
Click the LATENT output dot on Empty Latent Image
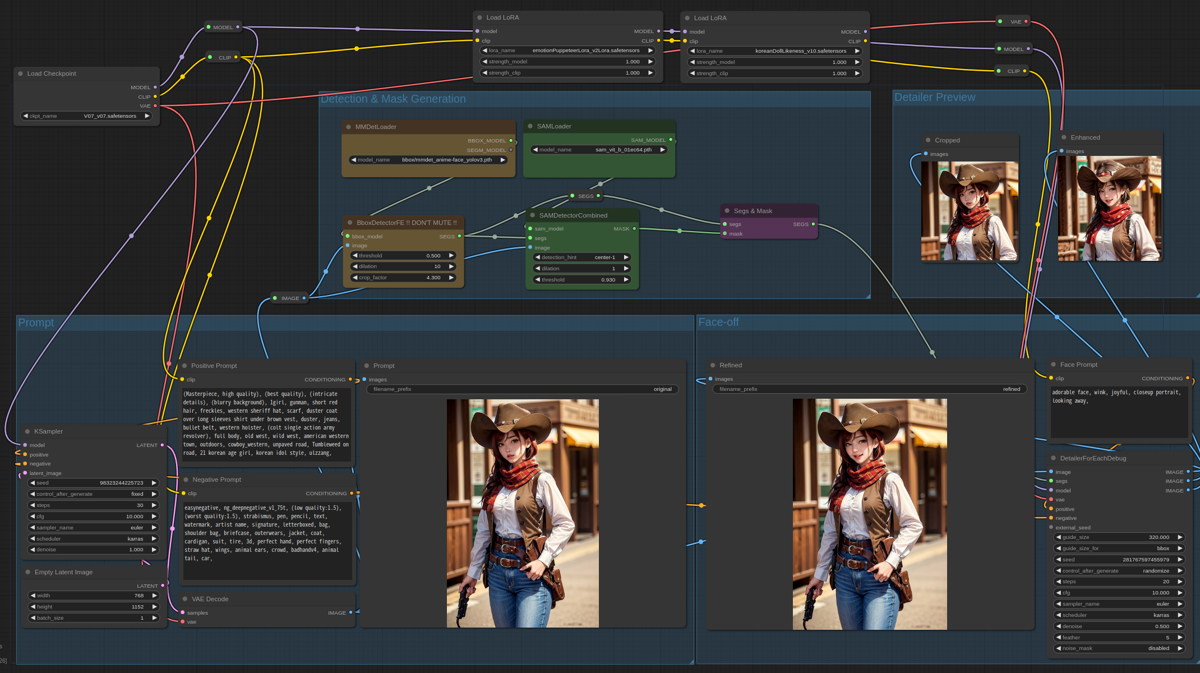point(163,583)
